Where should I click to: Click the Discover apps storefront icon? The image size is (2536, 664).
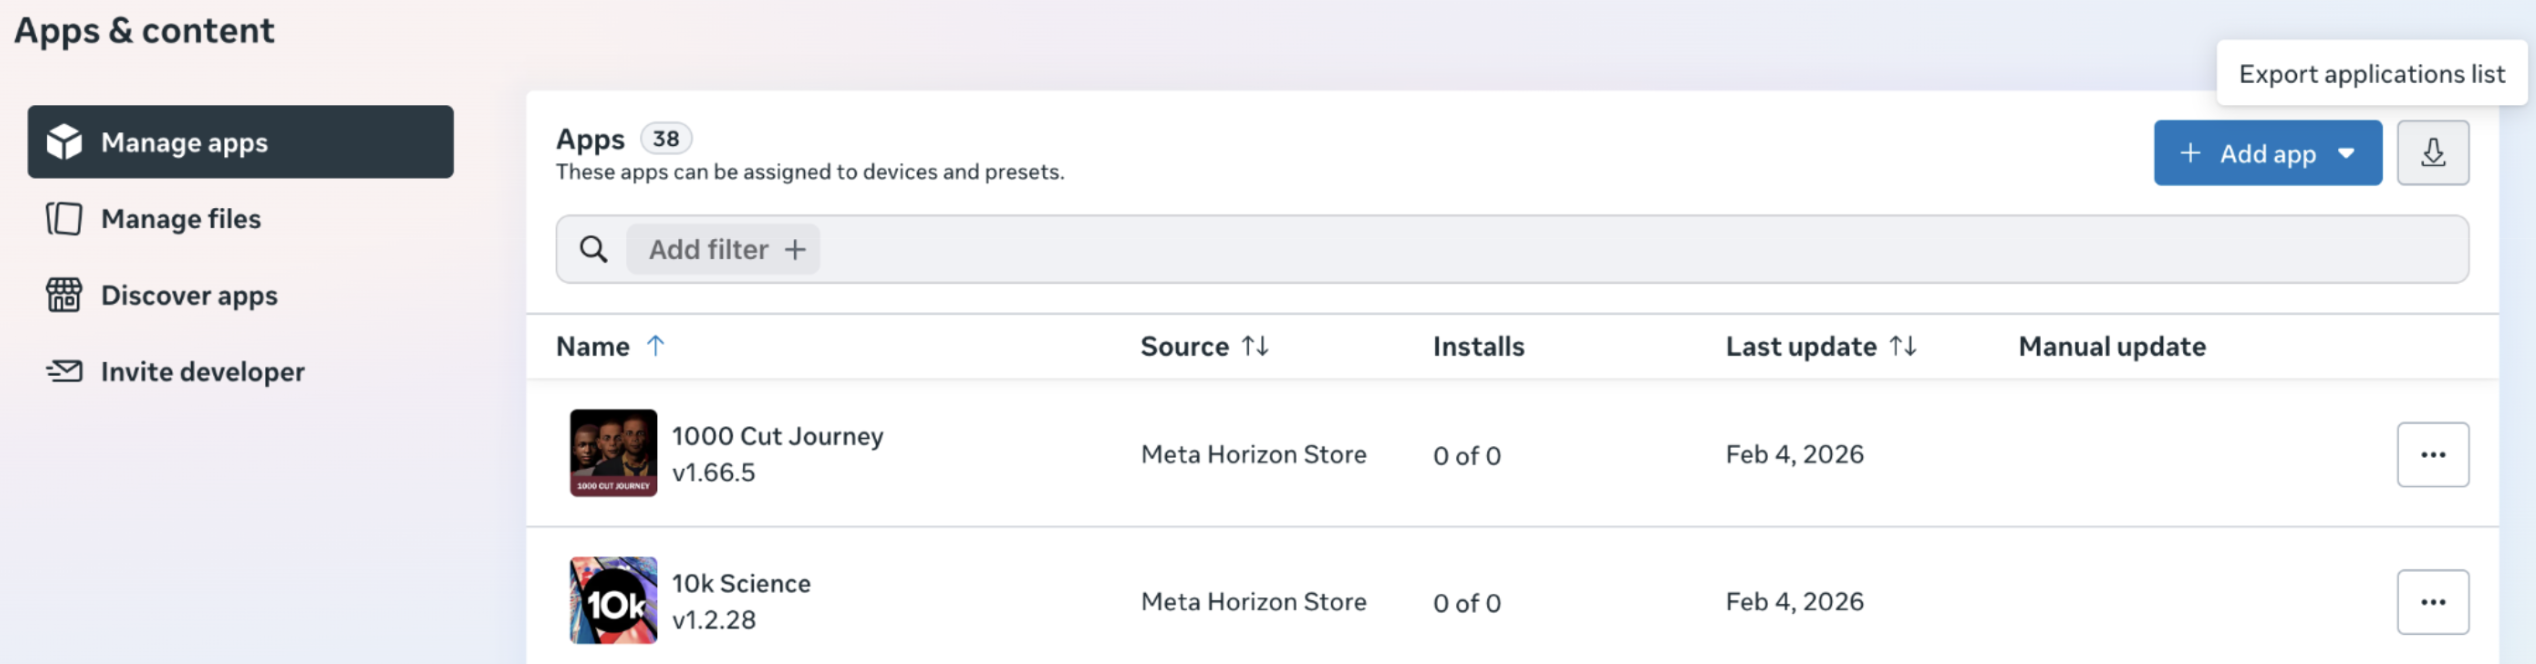click(64, 295)
